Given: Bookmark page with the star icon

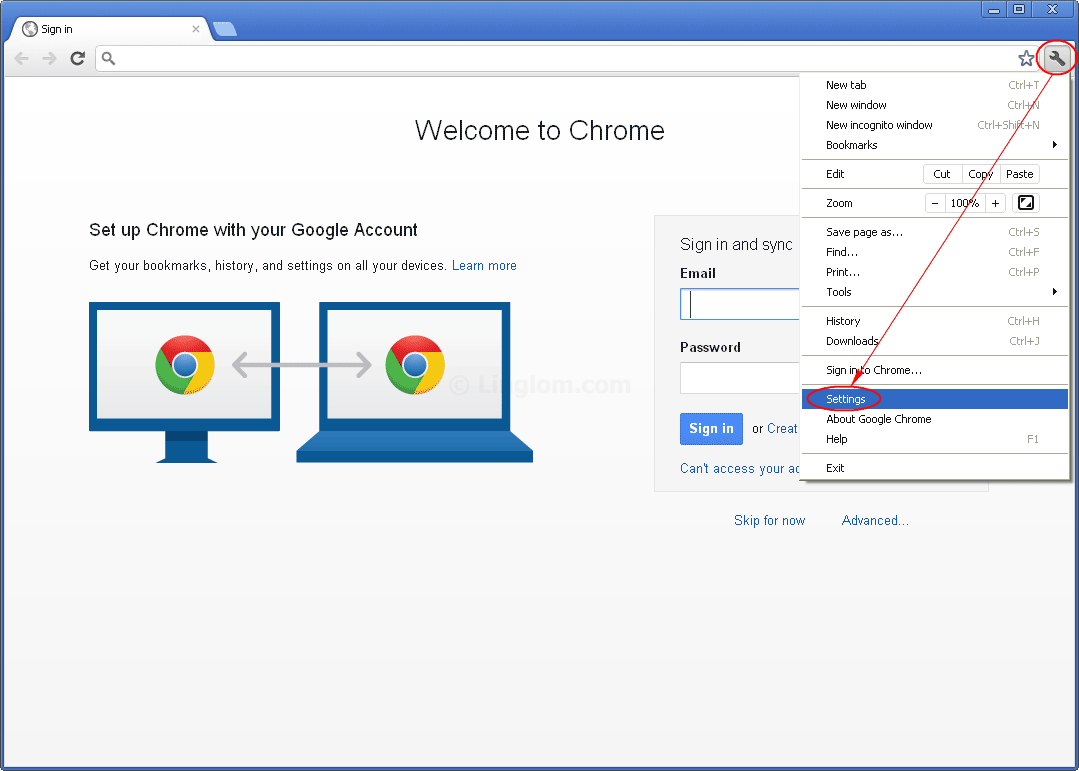Looking at the screenshot, I should [x=1026, y=59].
